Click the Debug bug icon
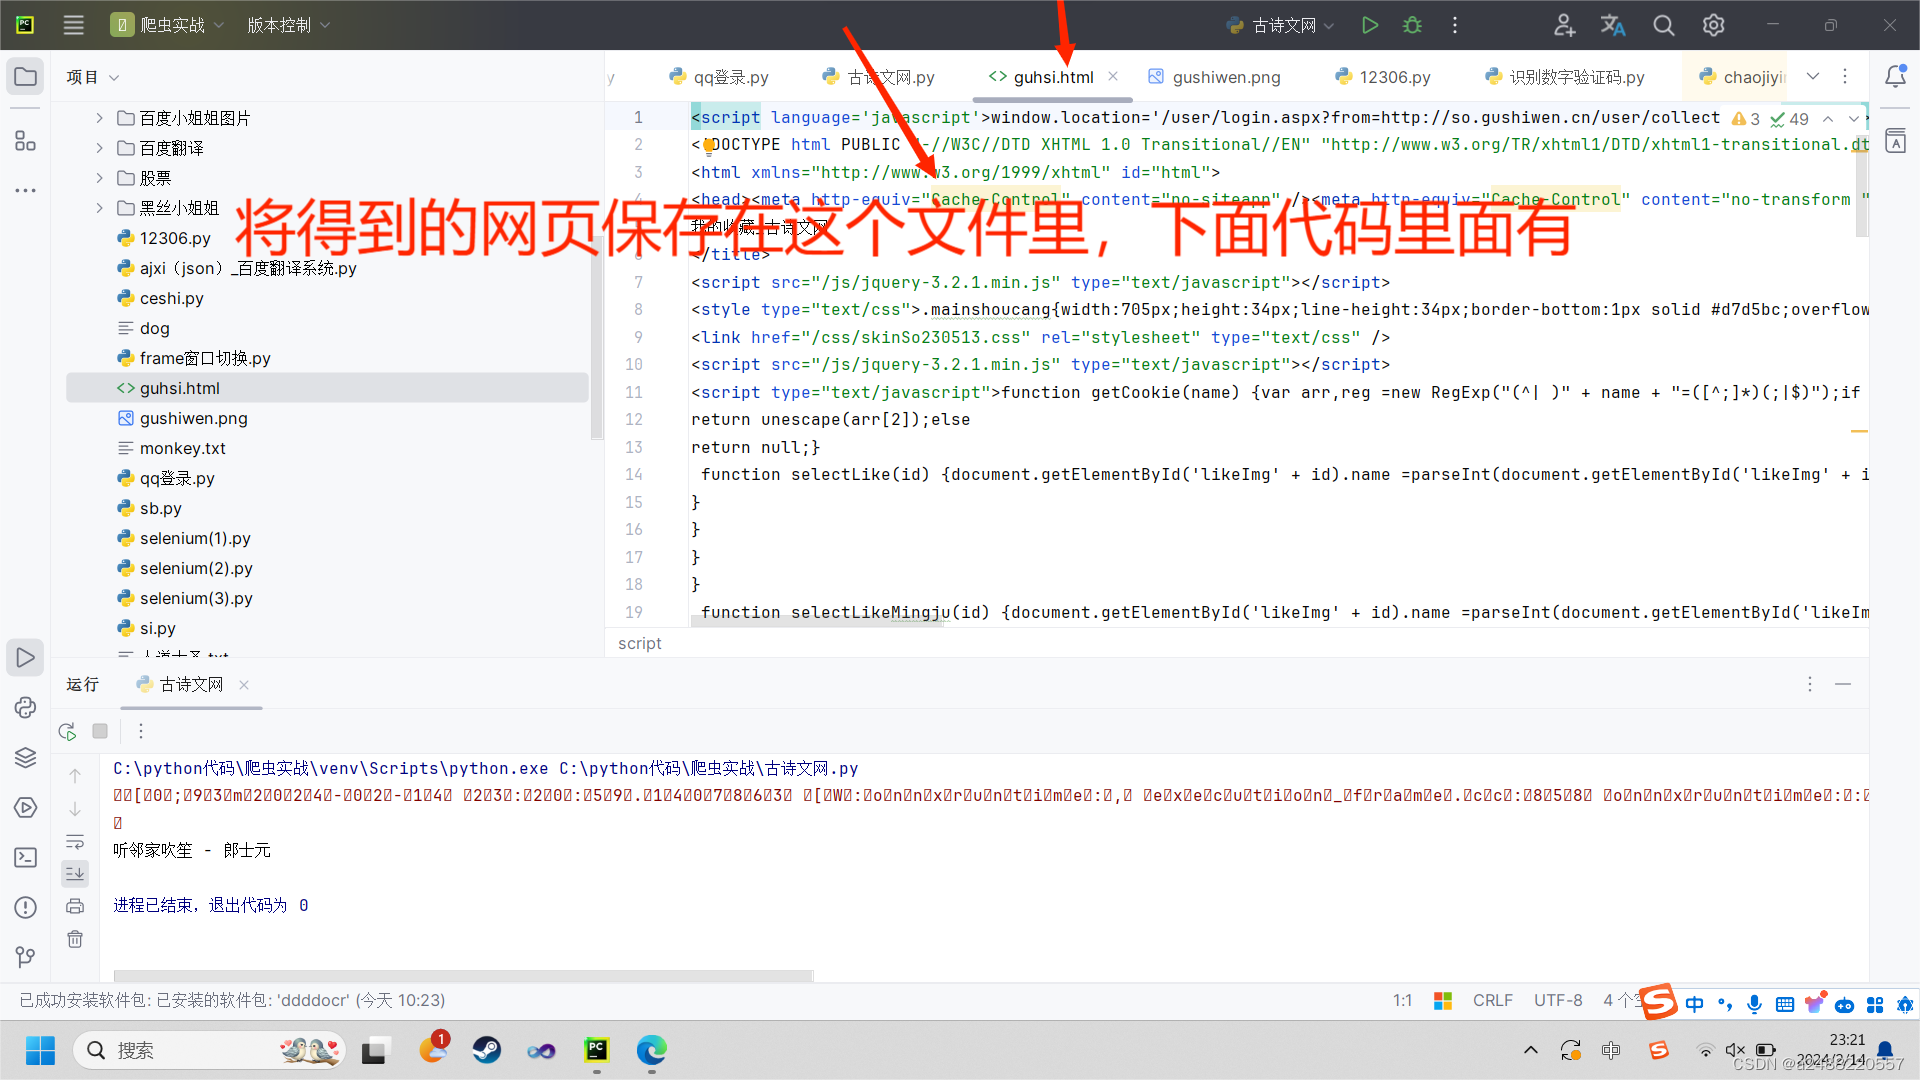This screenshot has height=1080, width=1920. tap(1412, 25)
